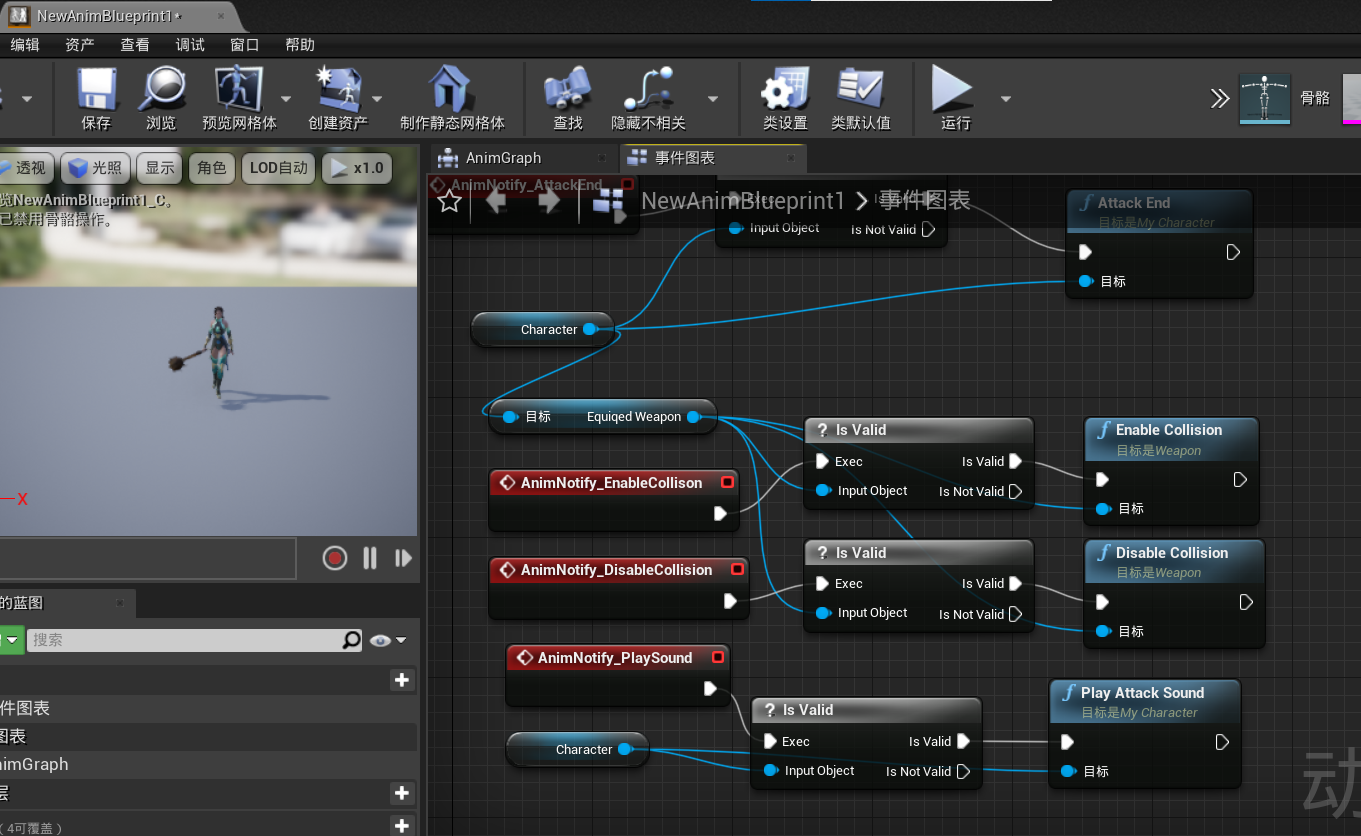Toggle 隐藏不相关 hide unrelated icon
This screenshot has width=1361, height=836.
(649, 98)
